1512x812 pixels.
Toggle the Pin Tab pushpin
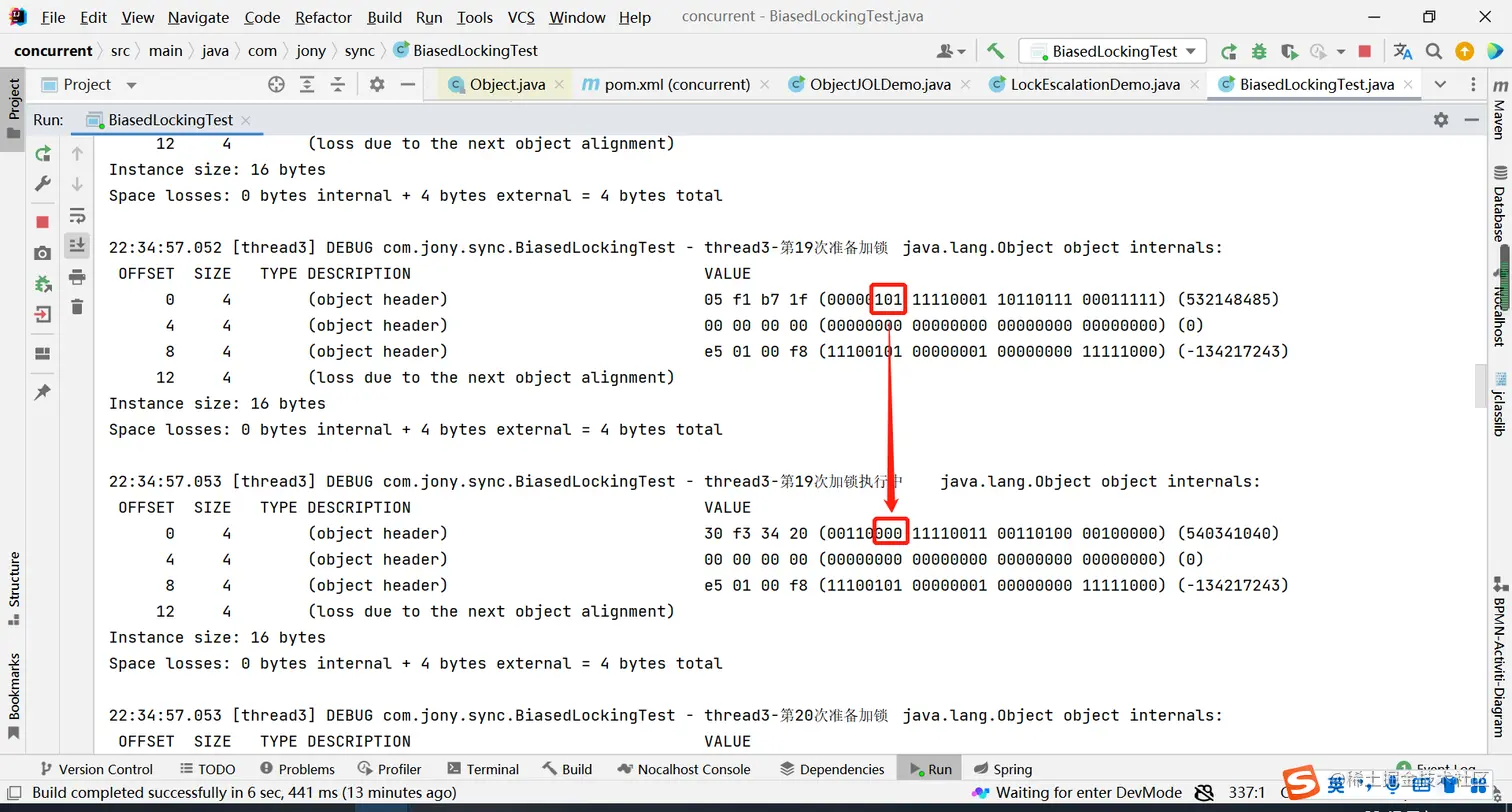pyautogui.click(x=43, y=393)
